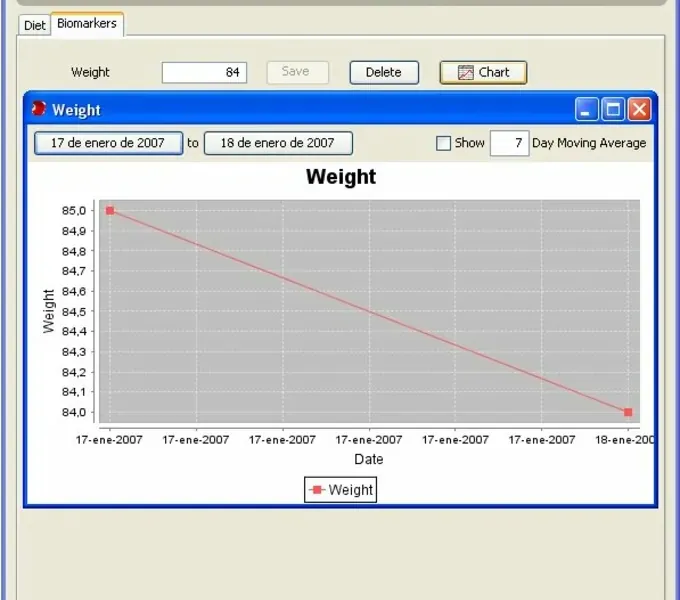Click the Weight legend entry

coord(340,490)
